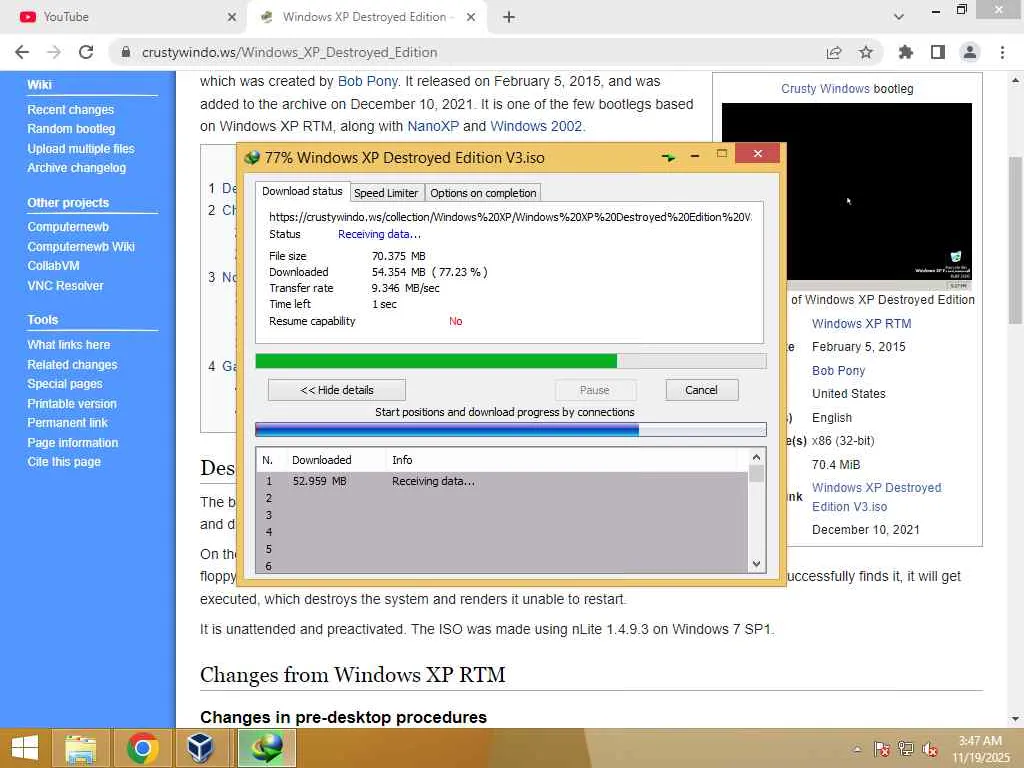Switch to the Speed Limiter tab

click(x=386, y=193)
